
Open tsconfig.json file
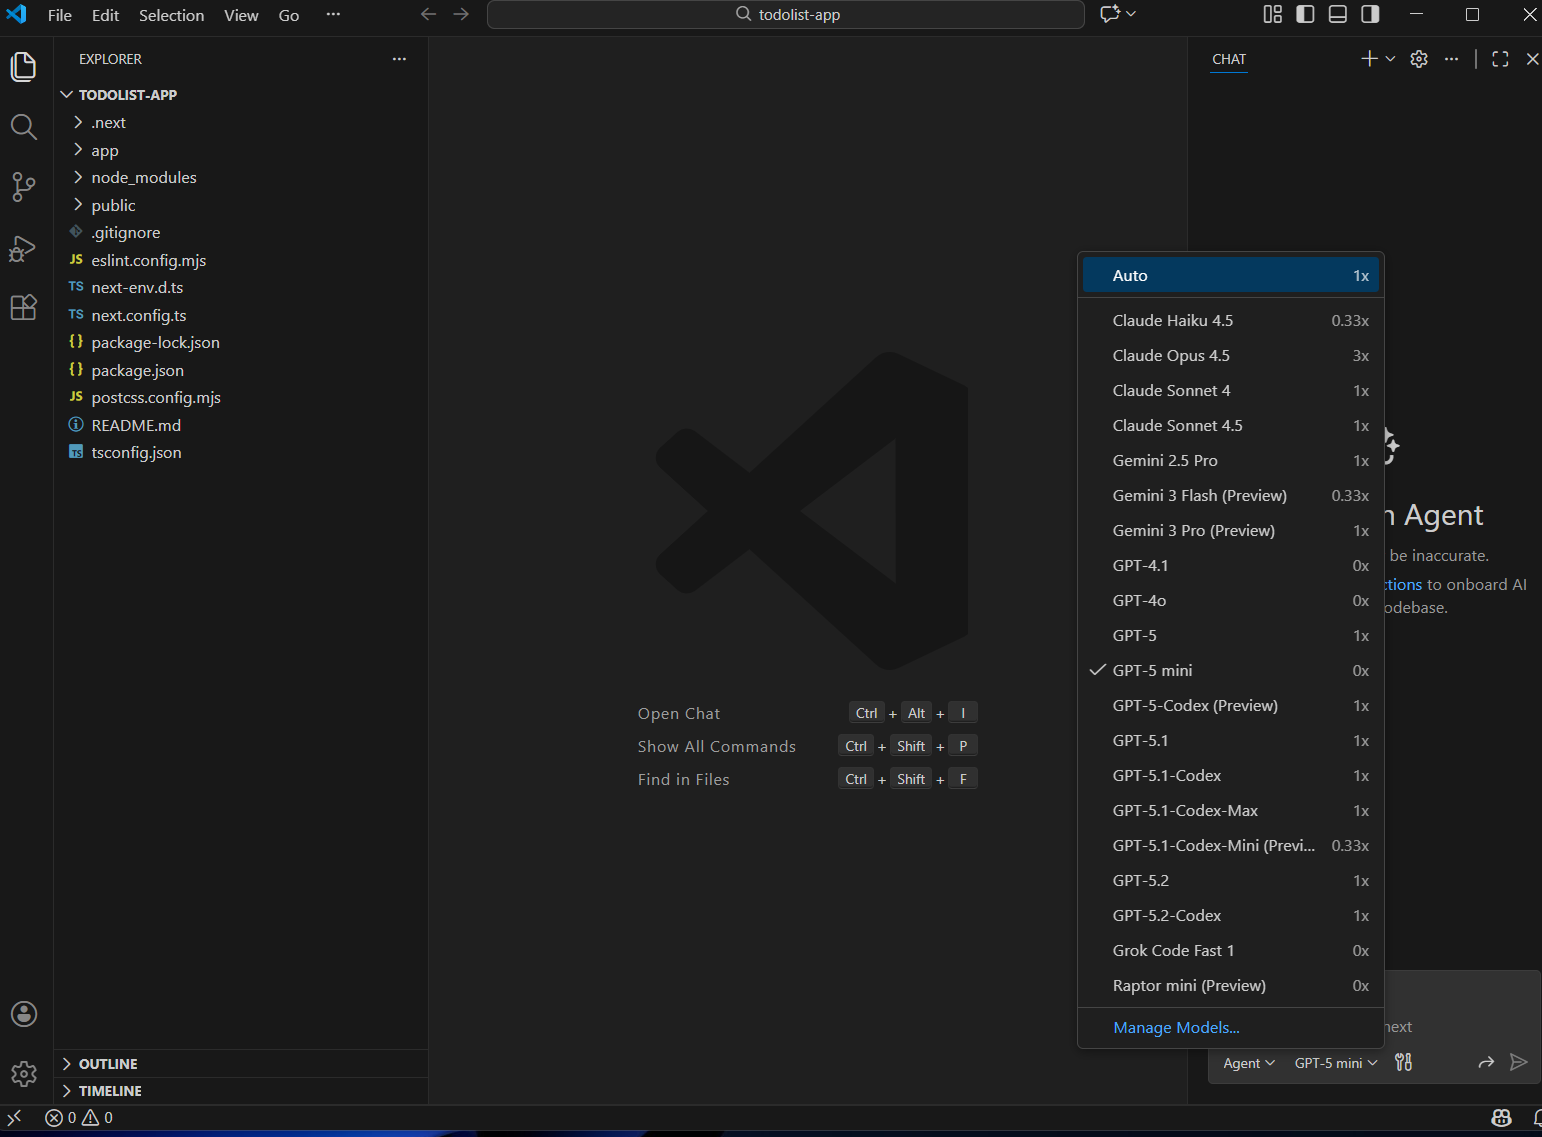(241, 453)
